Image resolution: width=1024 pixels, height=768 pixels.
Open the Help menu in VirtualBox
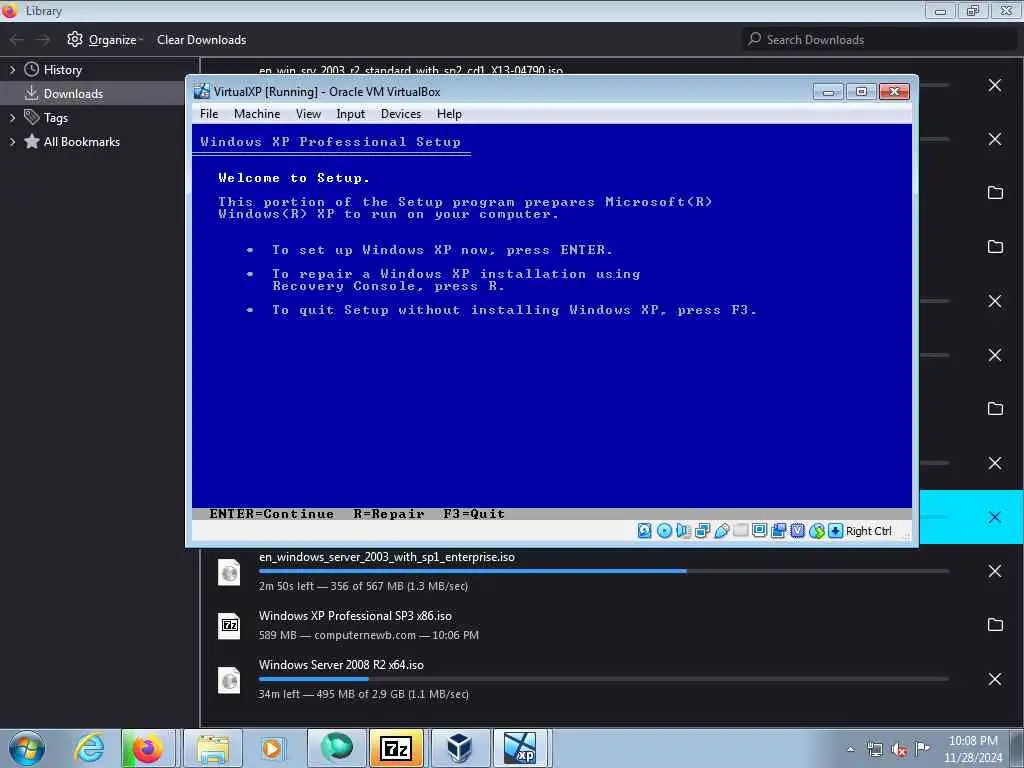[x=449, y=114]
